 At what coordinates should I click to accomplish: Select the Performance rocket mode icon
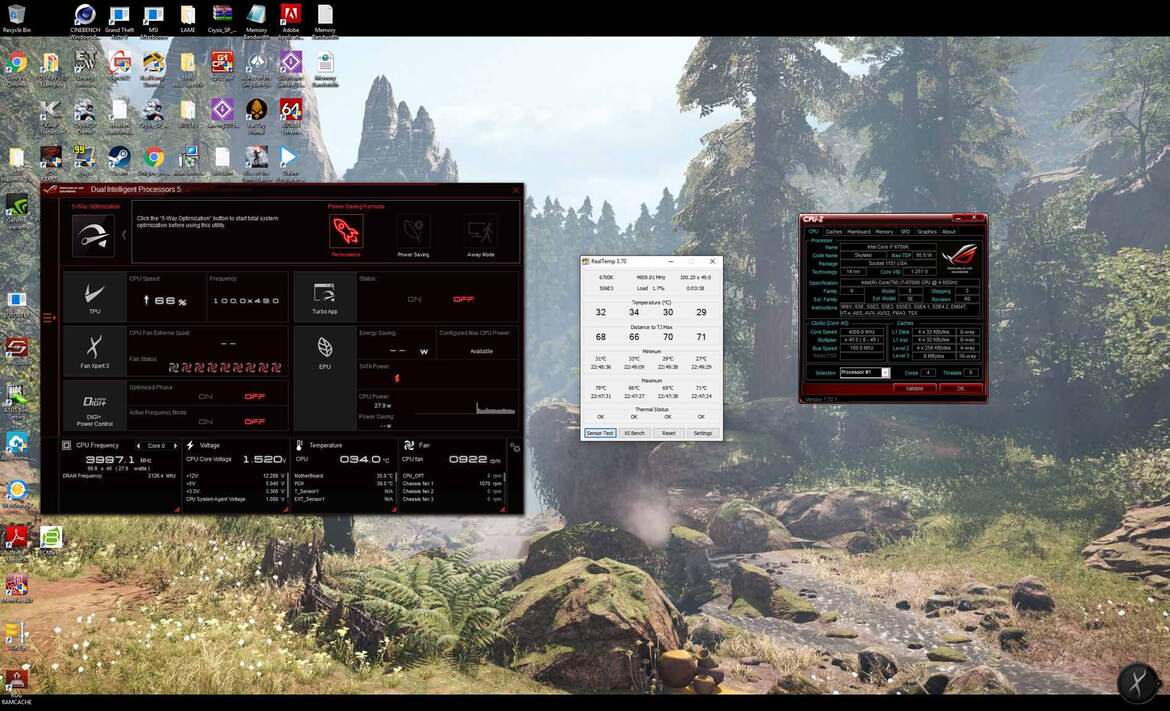[x=345, y=231]
